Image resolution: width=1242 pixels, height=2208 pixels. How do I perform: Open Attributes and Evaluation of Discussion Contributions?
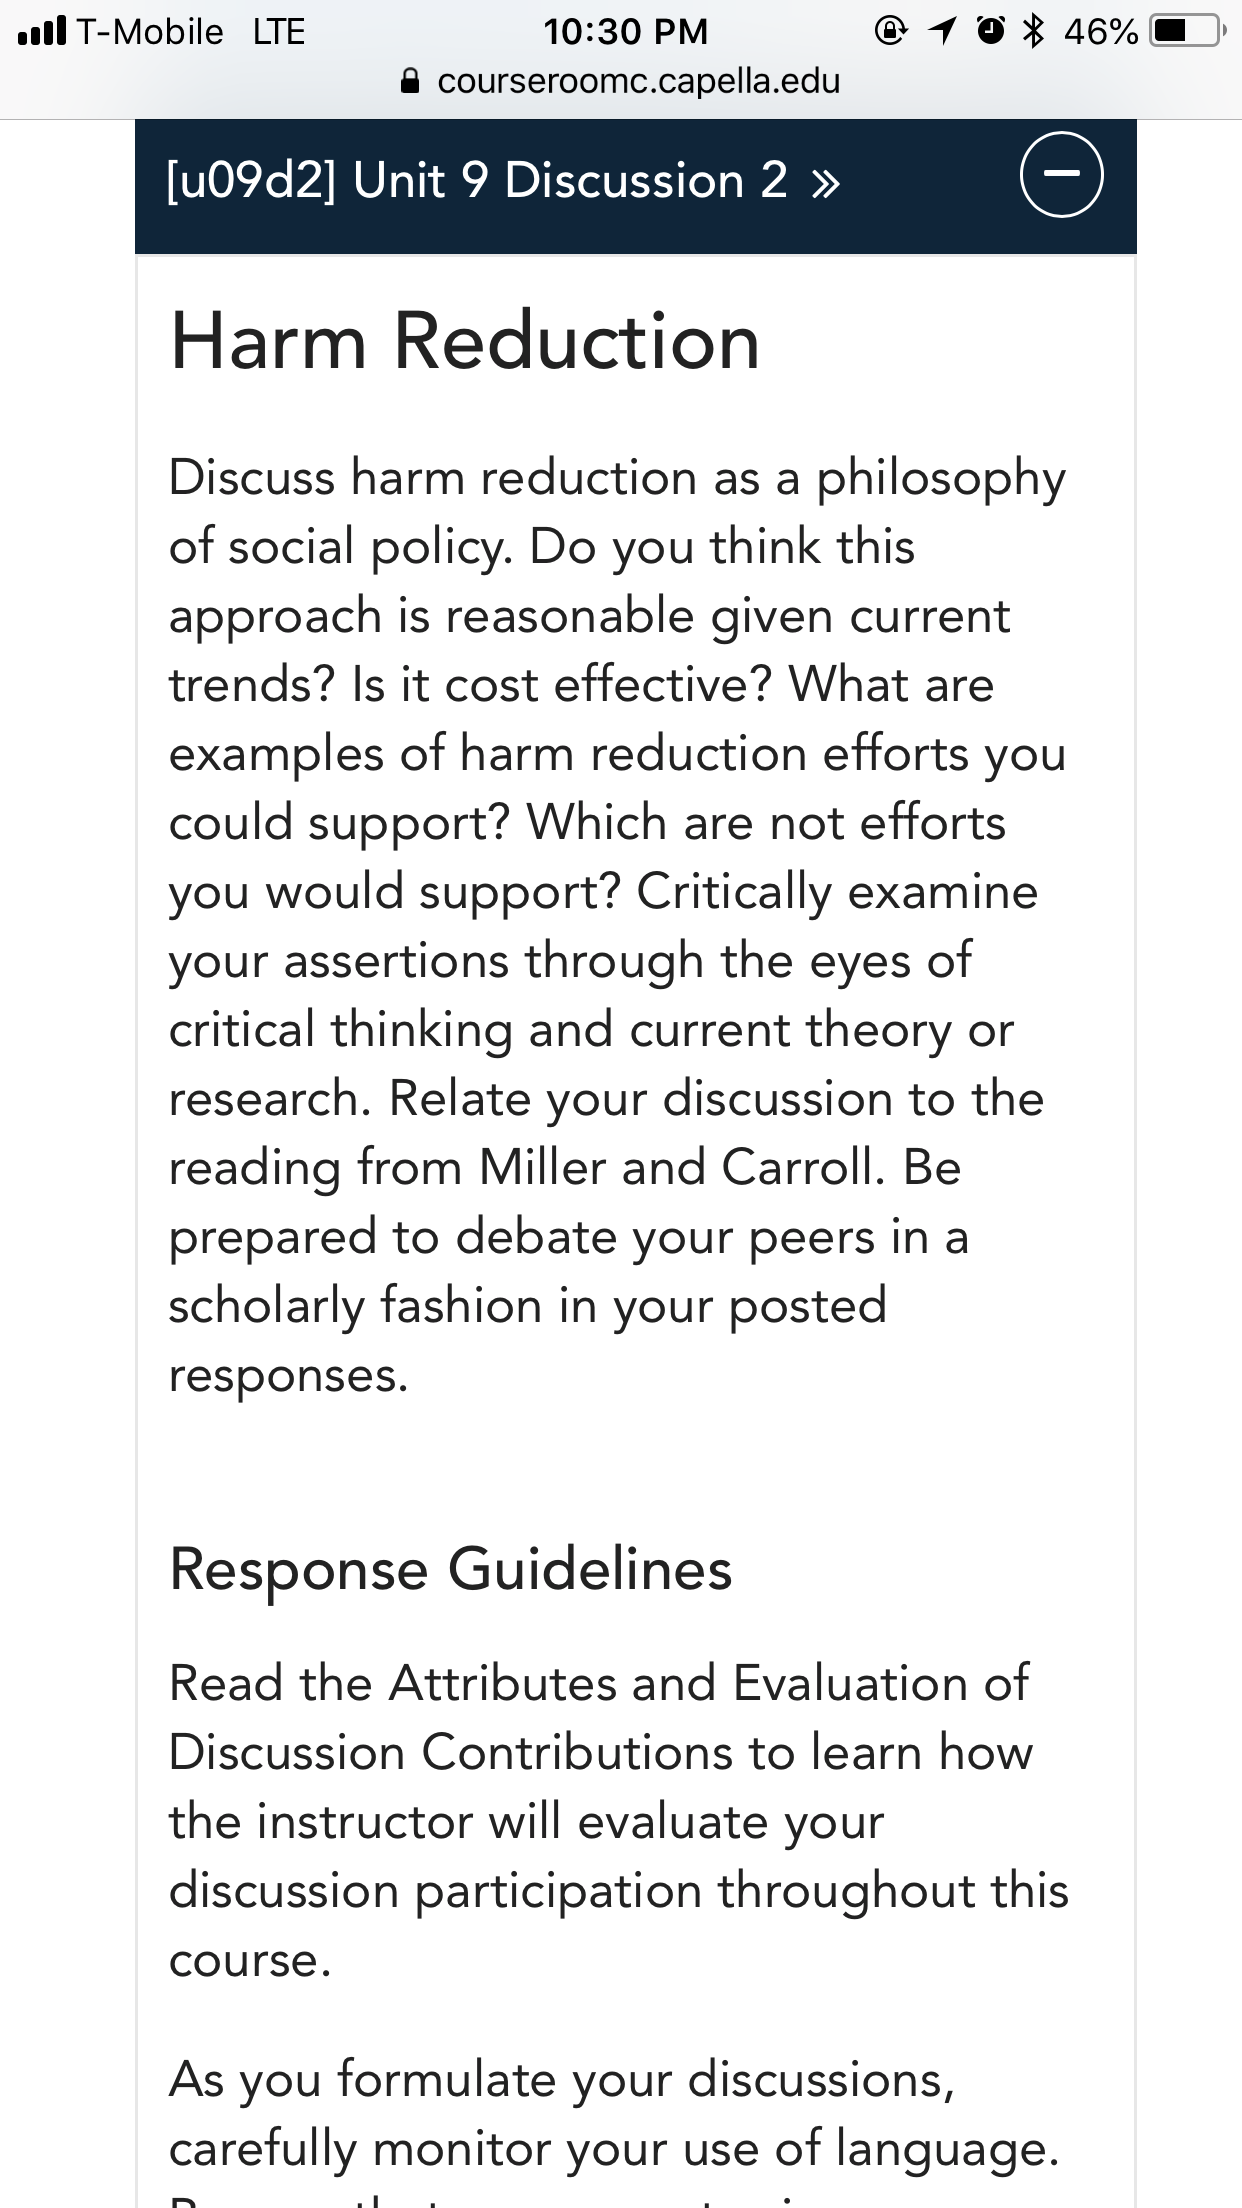tap(600, 1718)
